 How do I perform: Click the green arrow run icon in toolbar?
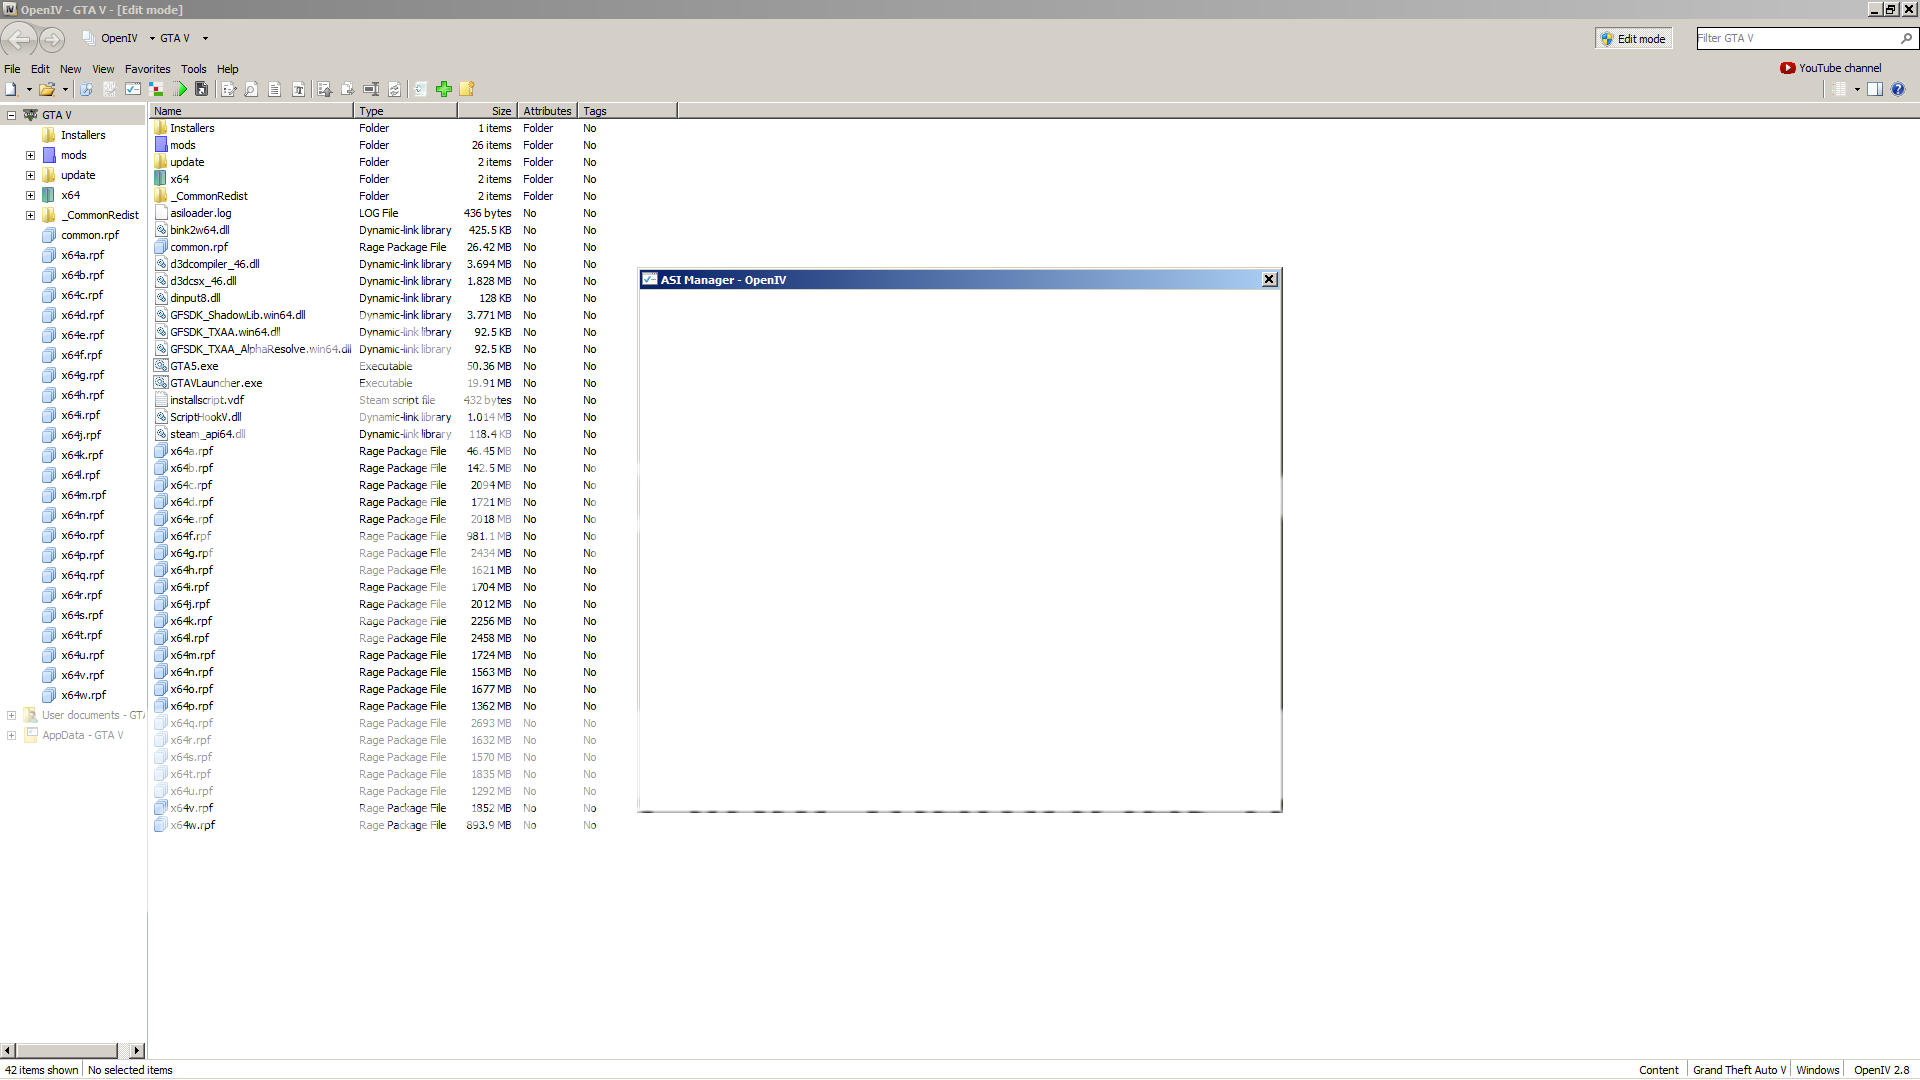(x=181, y=89)
